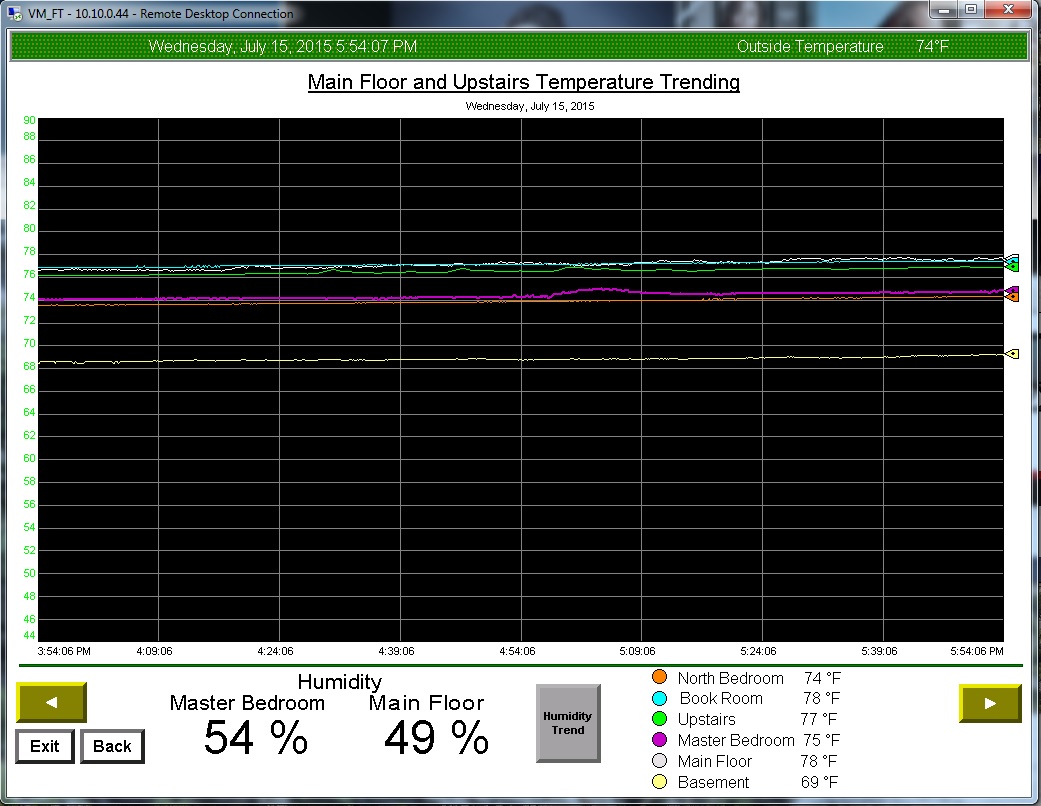
Task: Click the cyan Book Room legend dot
Action: click(x=659, y=699)
